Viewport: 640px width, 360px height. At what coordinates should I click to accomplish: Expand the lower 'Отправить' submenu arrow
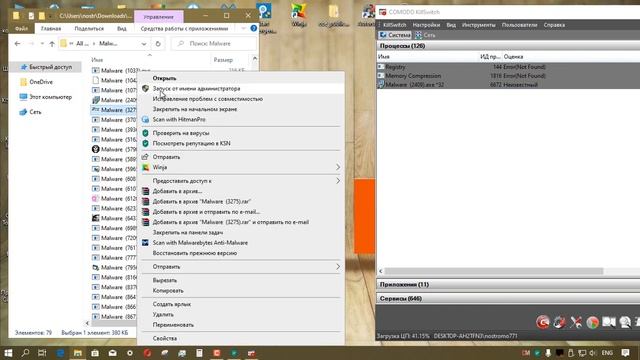pyautogui.click(x=338, y=267)
